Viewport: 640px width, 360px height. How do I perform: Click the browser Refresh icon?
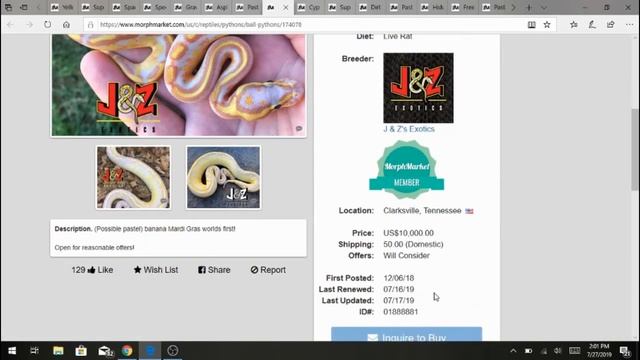[48, 24]
